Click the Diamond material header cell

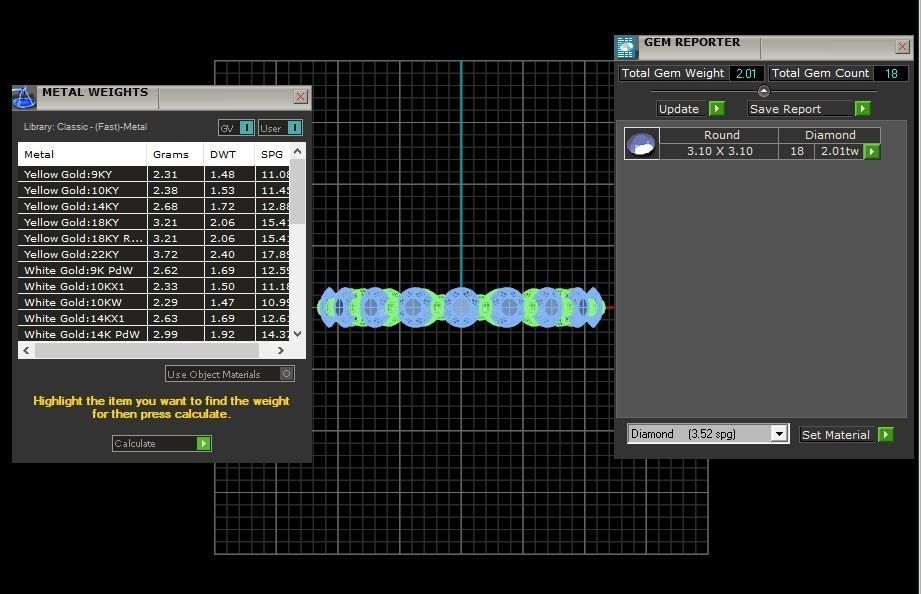coord(830,135)
